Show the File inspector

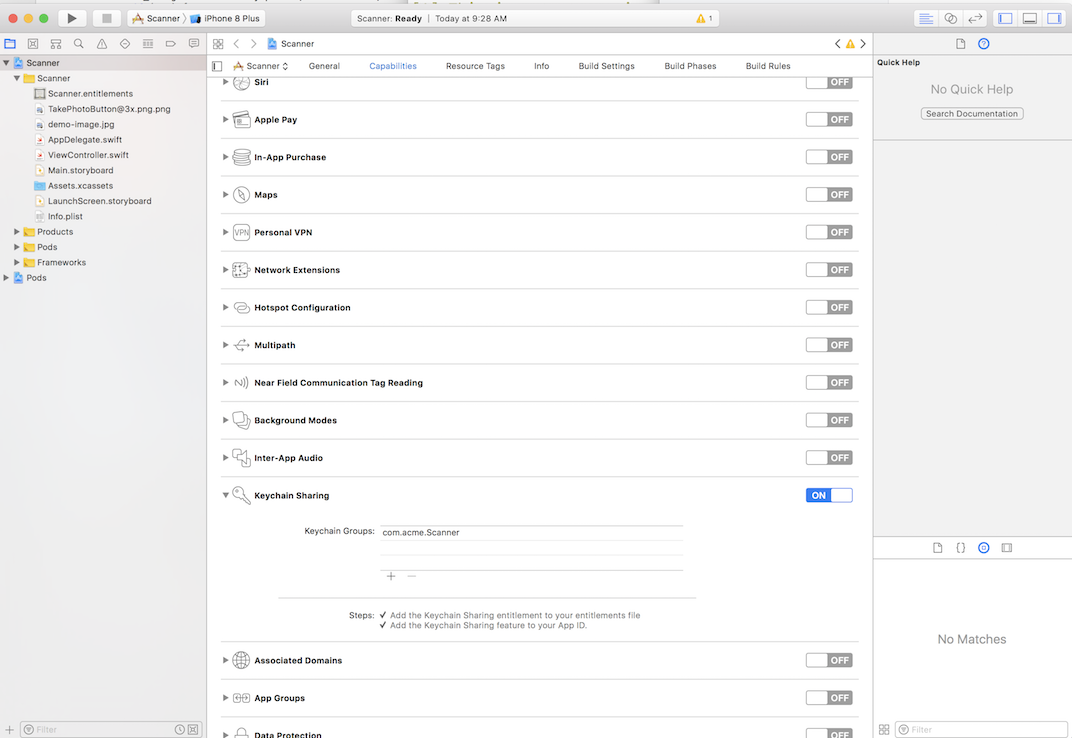click(x=961, y=44)
